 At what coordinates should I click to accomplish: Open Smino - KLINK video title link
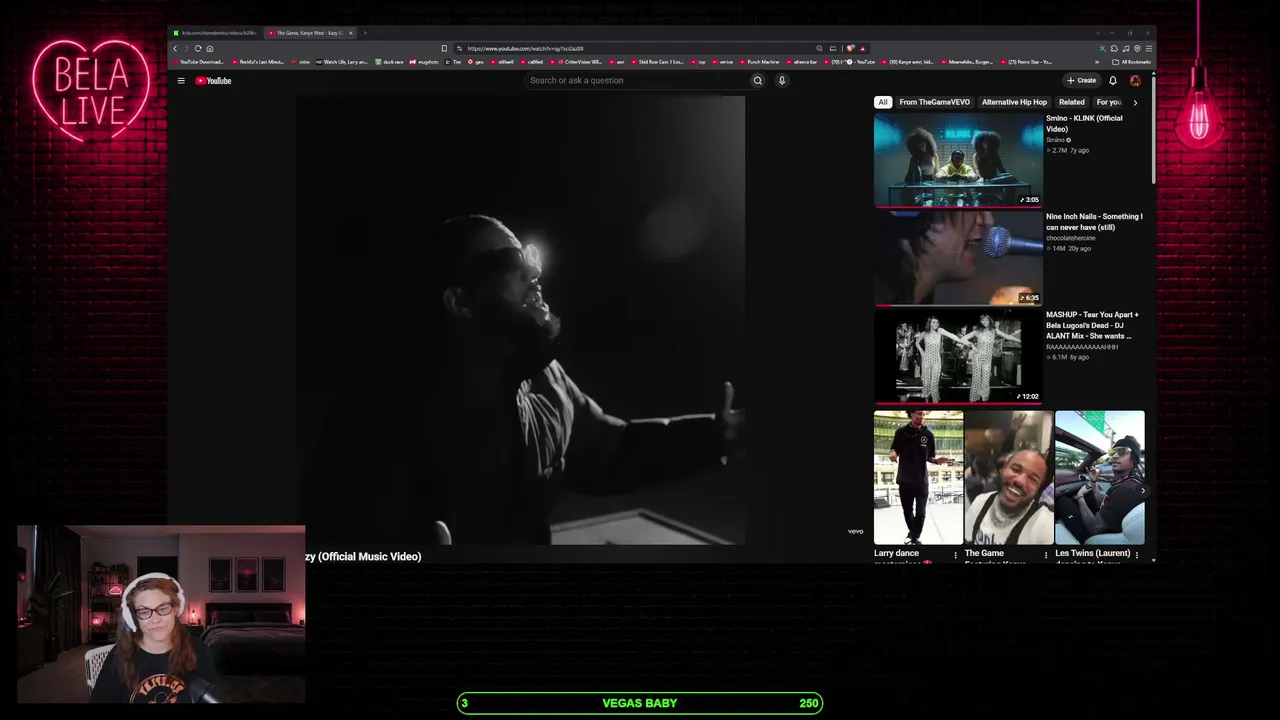point(1084,124)
